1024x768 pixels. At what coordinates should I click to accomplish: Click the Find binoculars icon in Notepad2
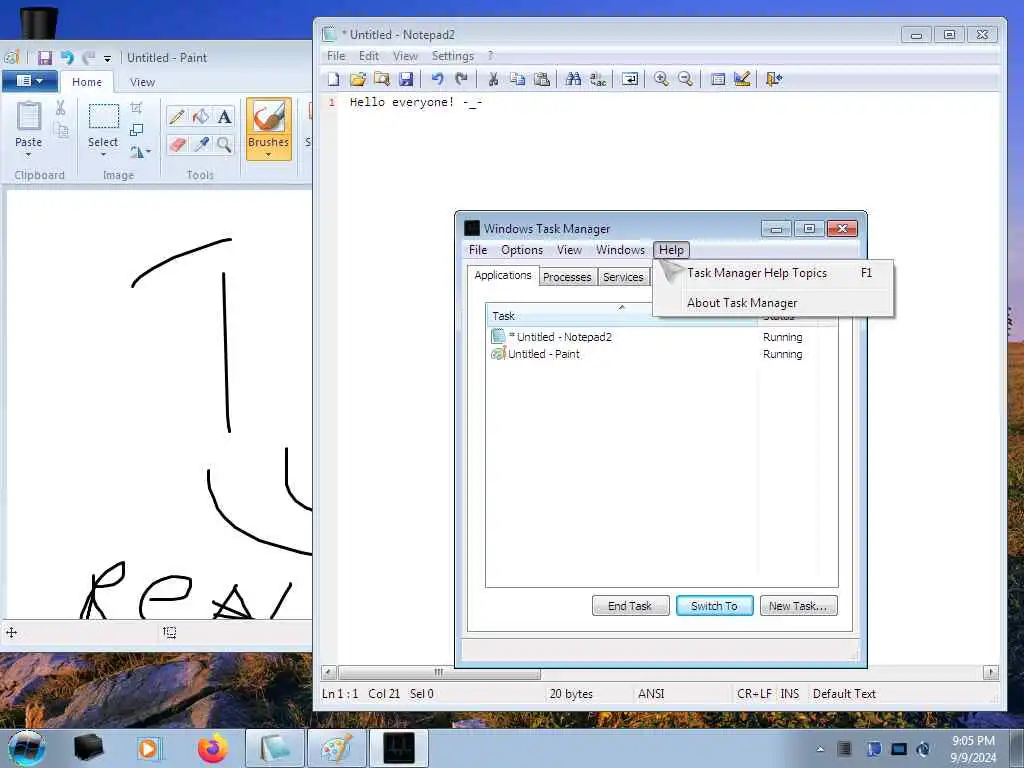point(573,79)
